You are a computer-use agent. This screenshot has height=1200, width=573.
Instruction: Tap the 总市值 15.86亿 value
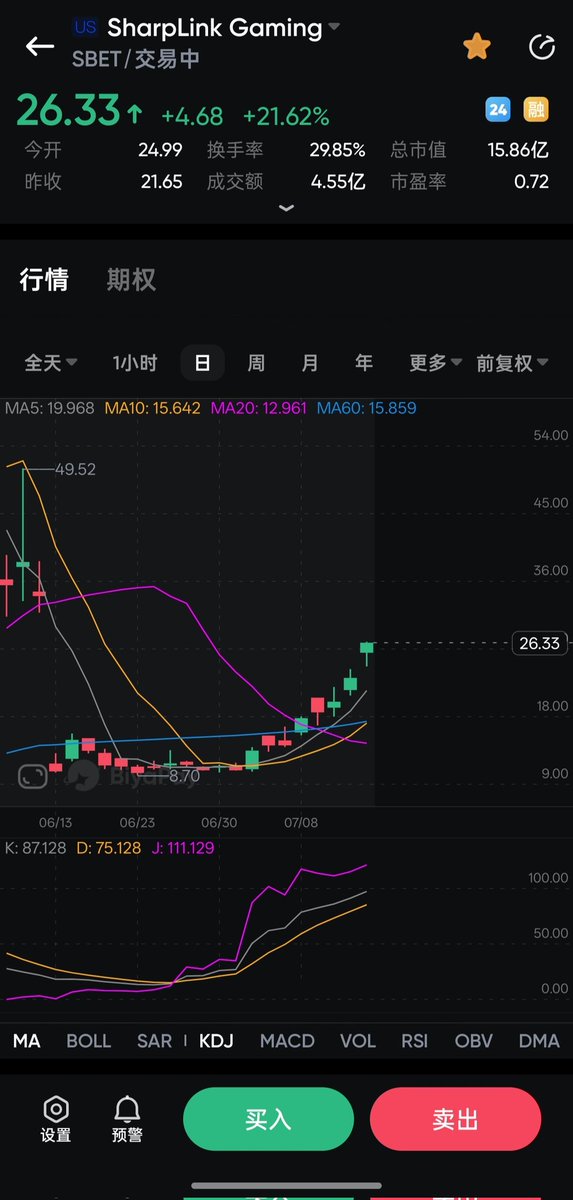click(x=519, y=150)
